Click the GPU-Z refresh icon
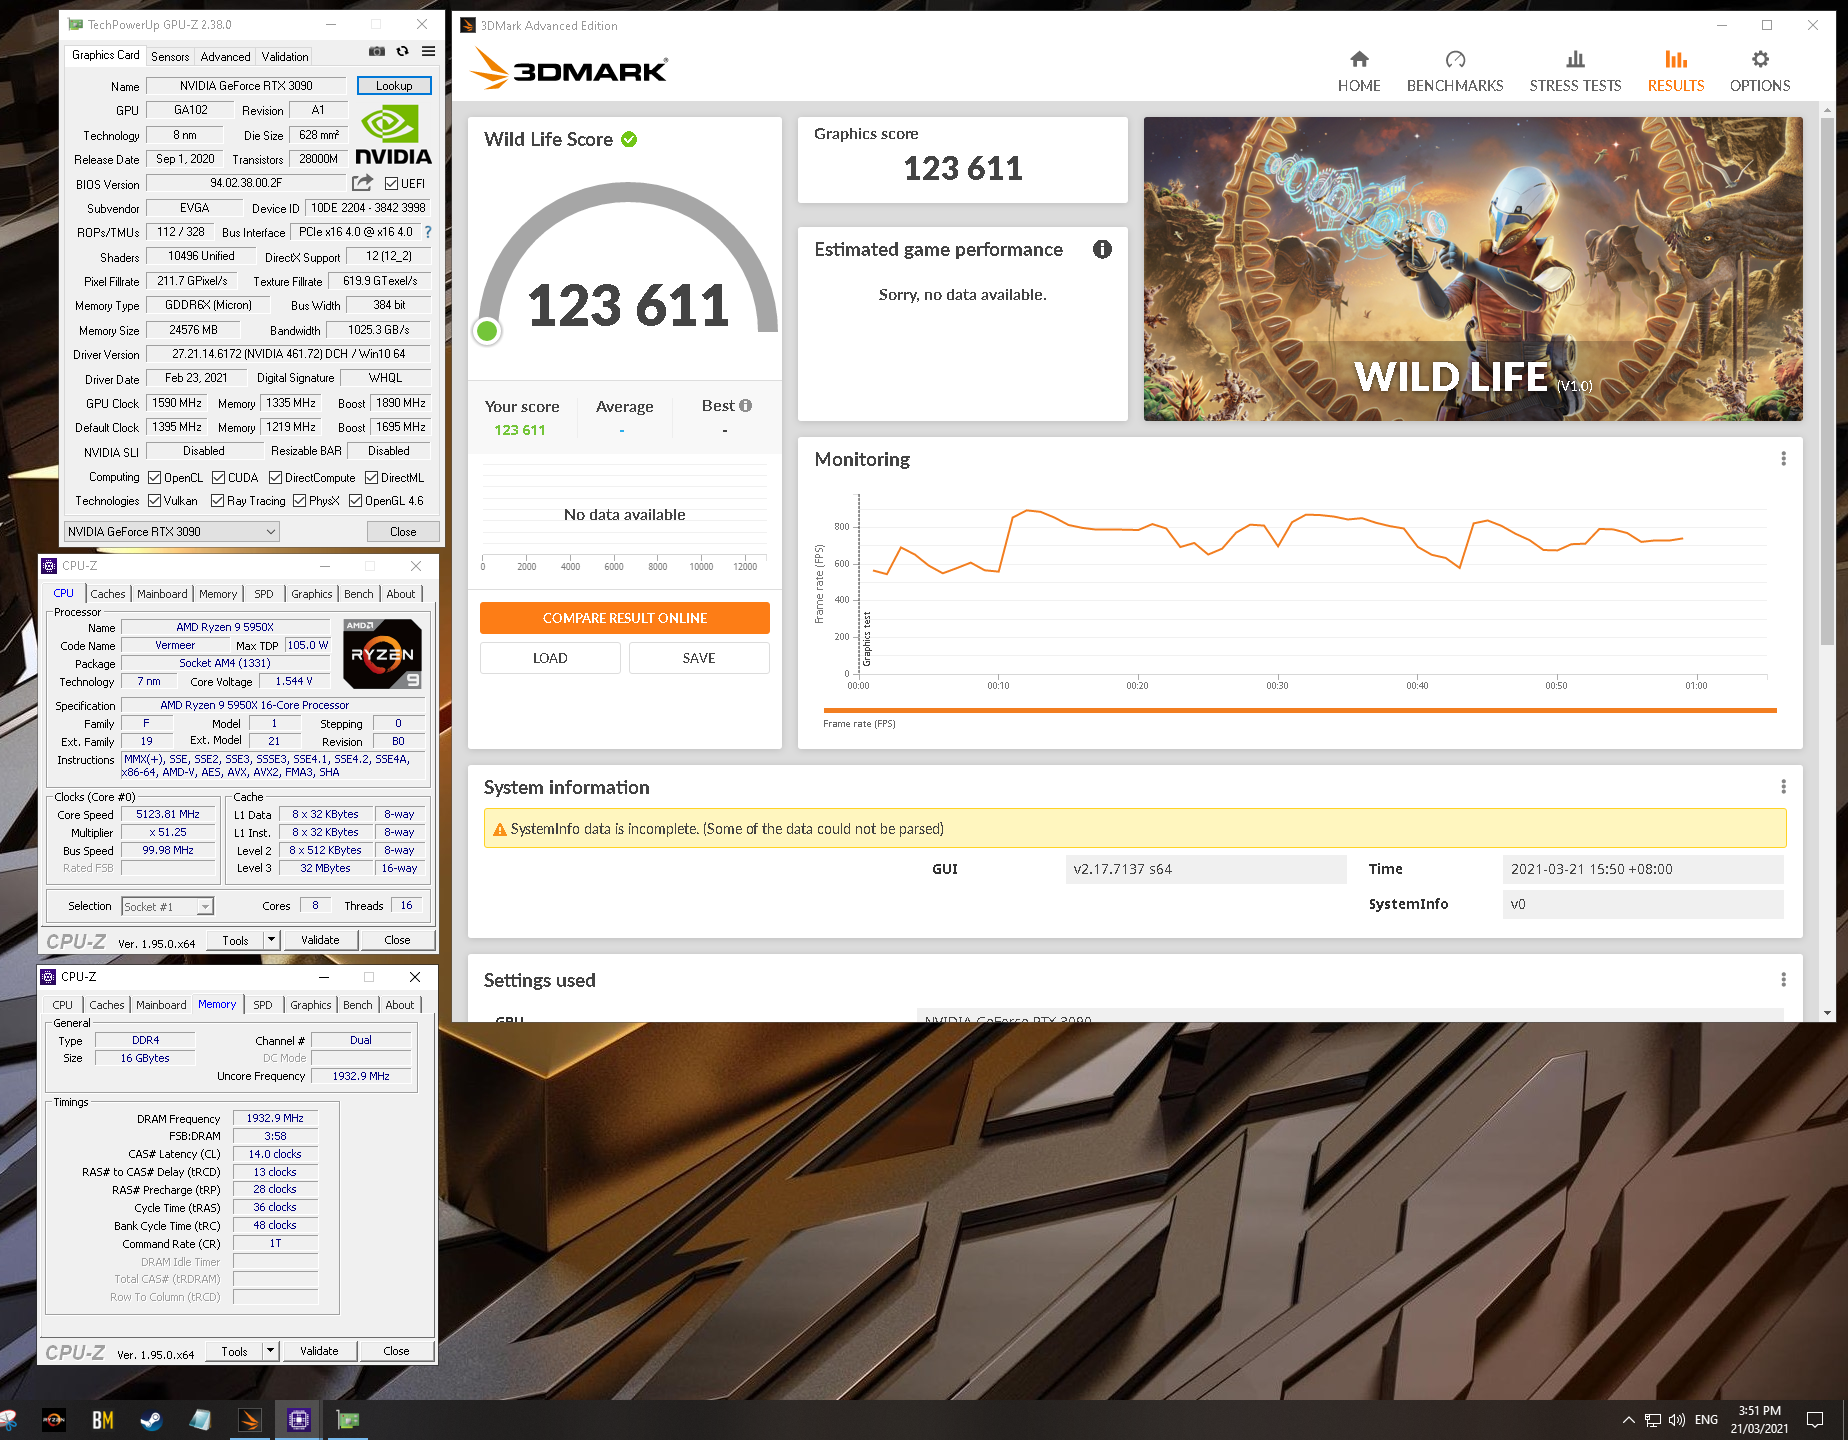The width and height of the screenshot is (1848, 1440). click(402, 51)
